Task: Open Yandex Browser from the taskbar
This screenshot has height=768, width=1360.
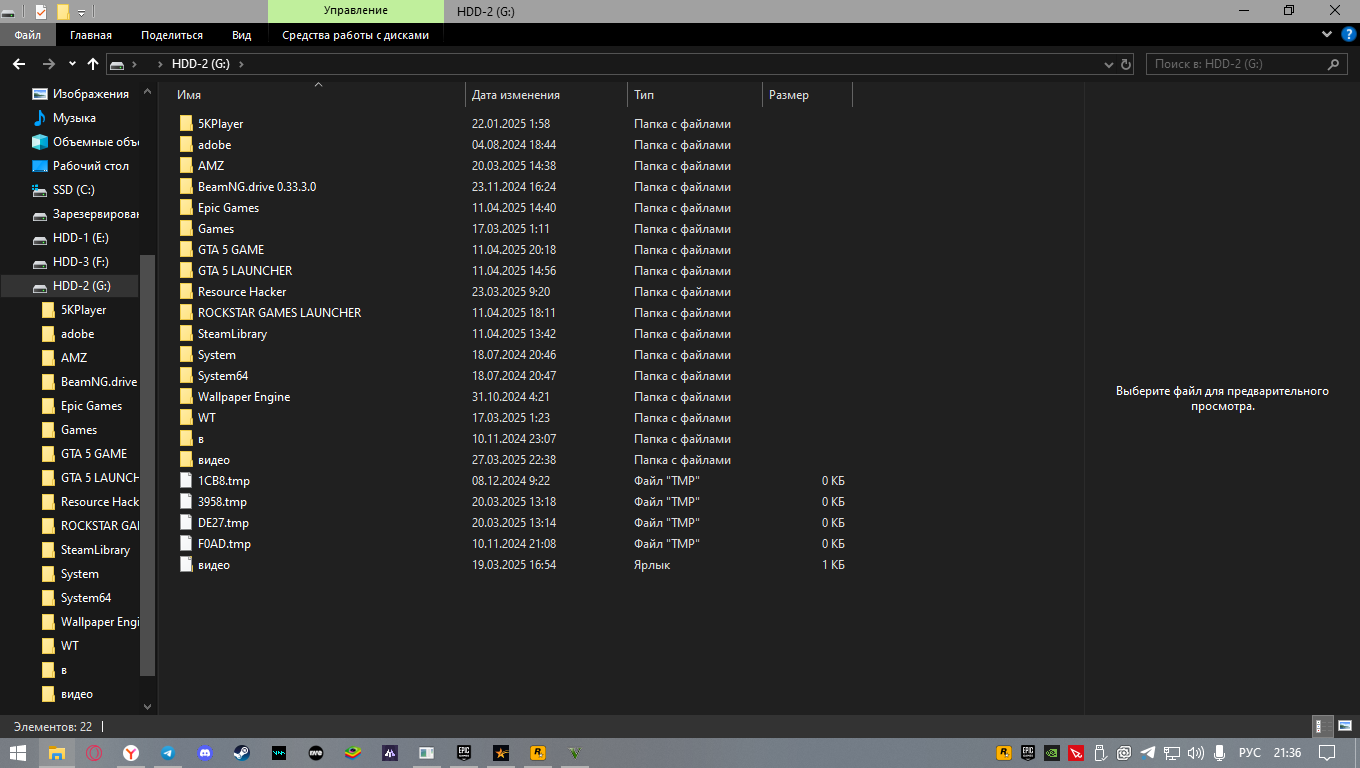Action: click(131, 753)
